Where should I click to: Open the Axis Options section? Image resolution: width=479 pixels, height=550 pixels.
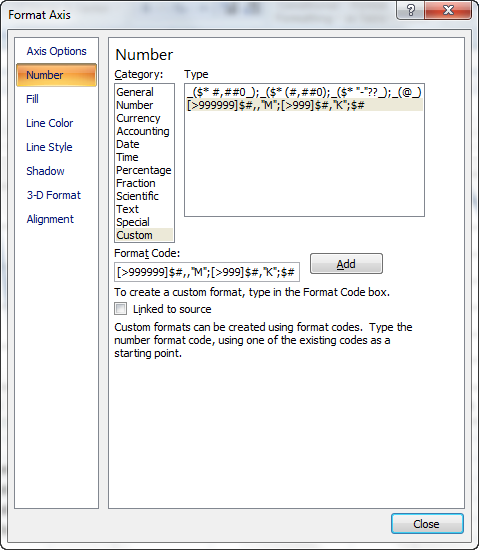[x=56, y=51]
